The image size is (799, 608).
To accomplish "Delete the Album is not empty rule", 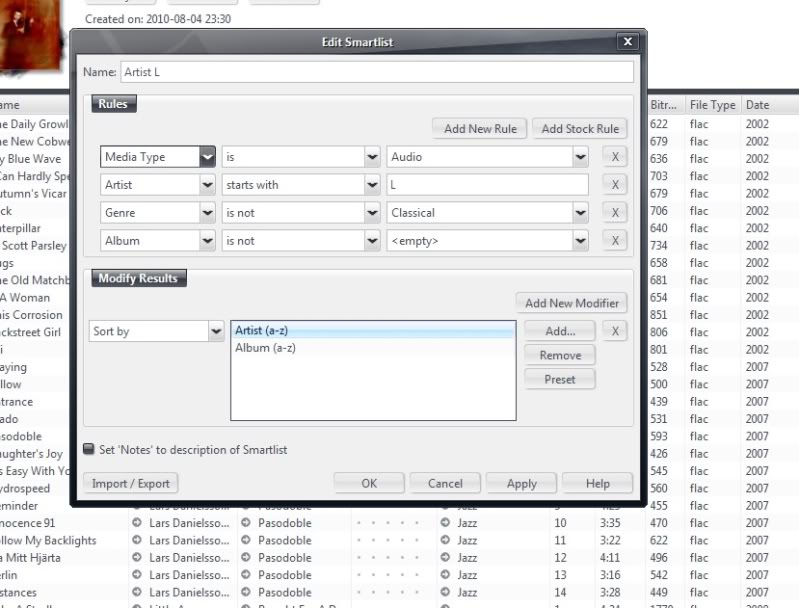I will (x=615, y=241).
